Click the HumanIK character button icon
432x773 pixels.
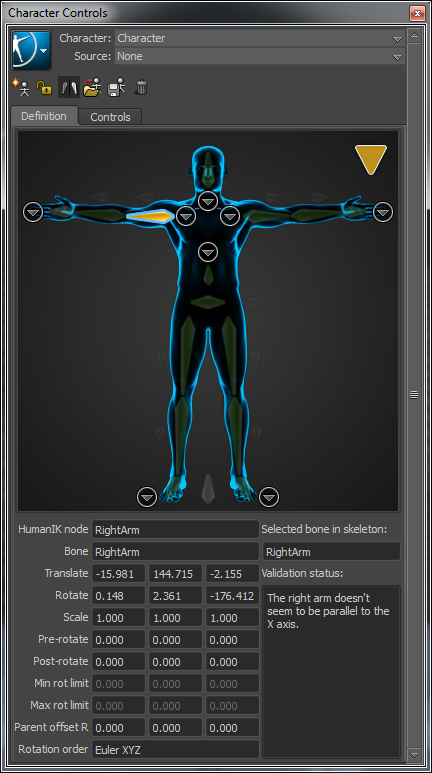(31, 50)
